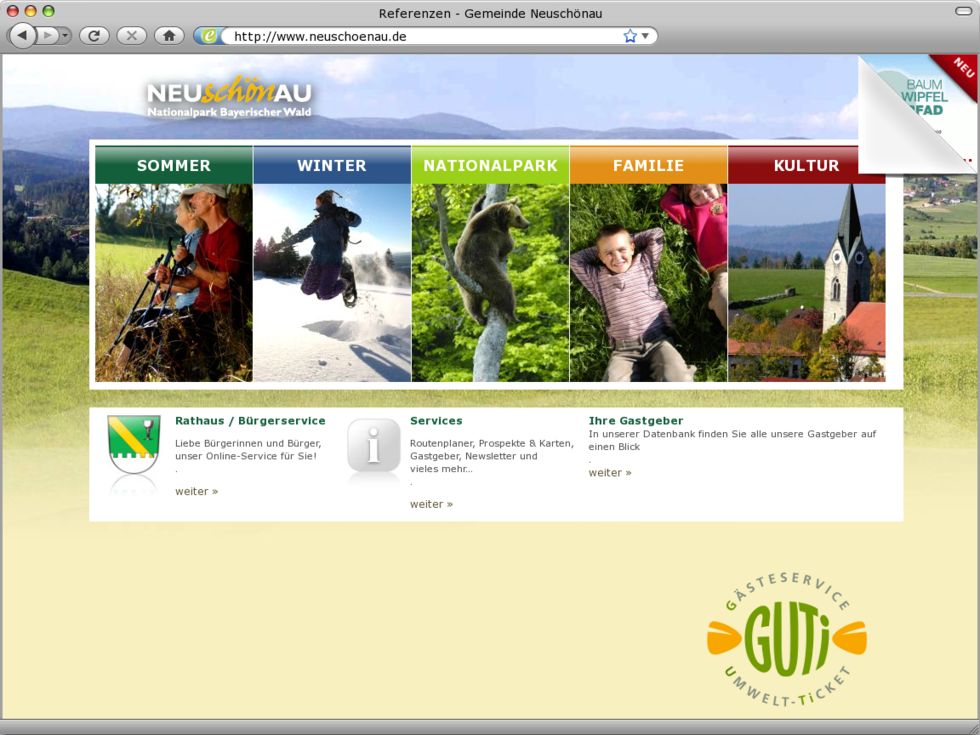Open the Ihre Gastgeber heading link

point(636,421)
